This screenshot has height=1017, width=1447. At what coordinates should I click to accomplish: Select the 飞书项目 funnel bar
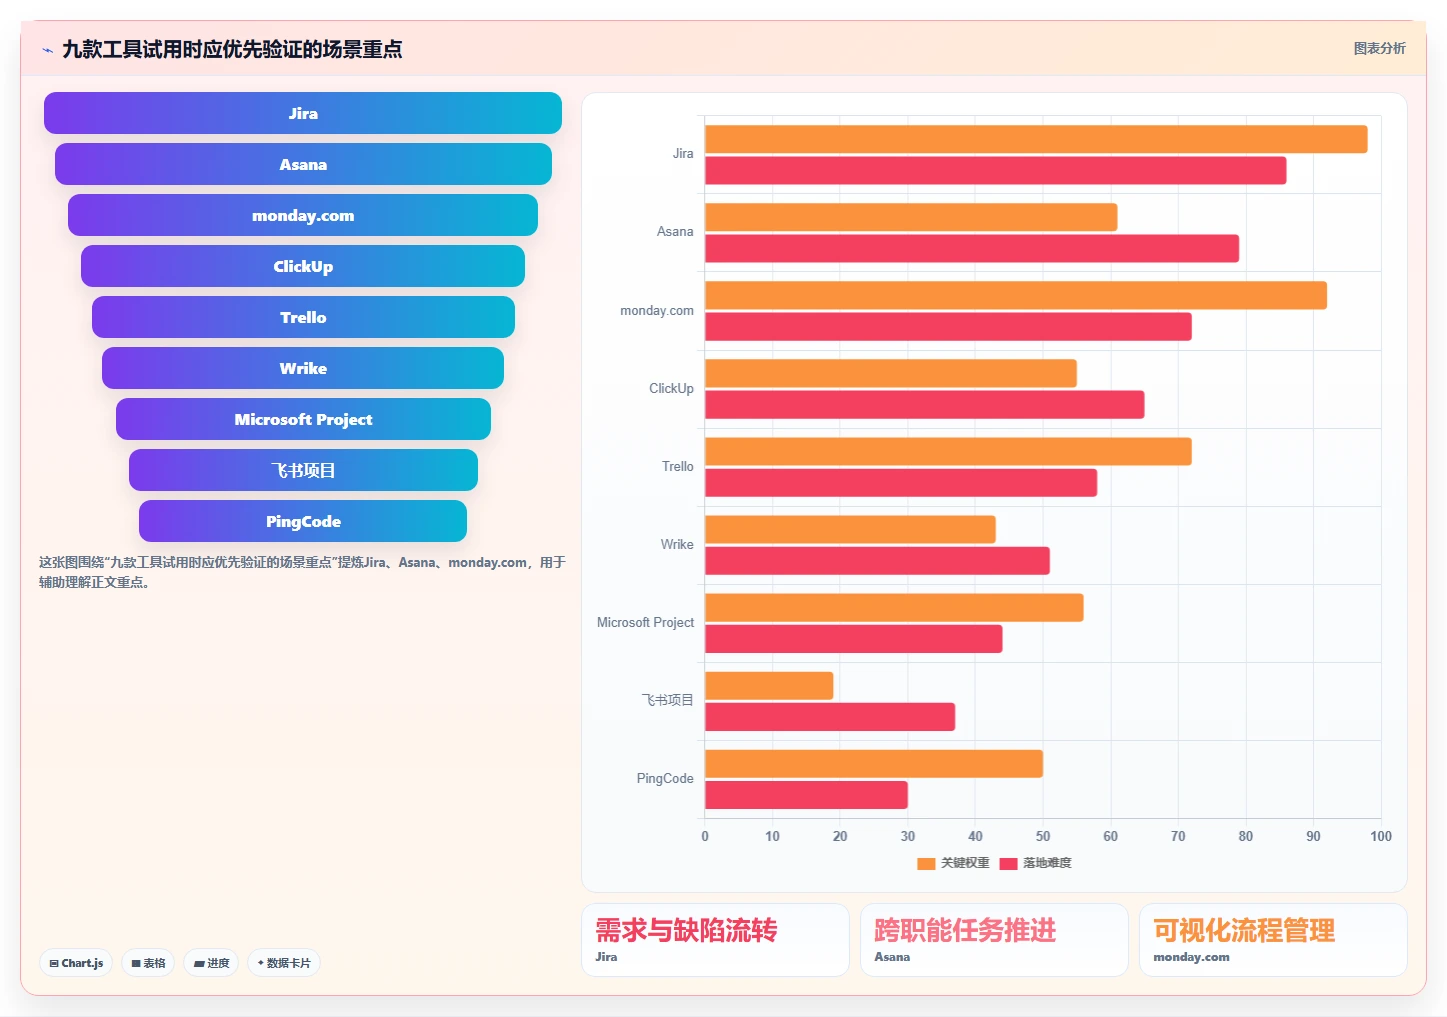coord(303,470)
